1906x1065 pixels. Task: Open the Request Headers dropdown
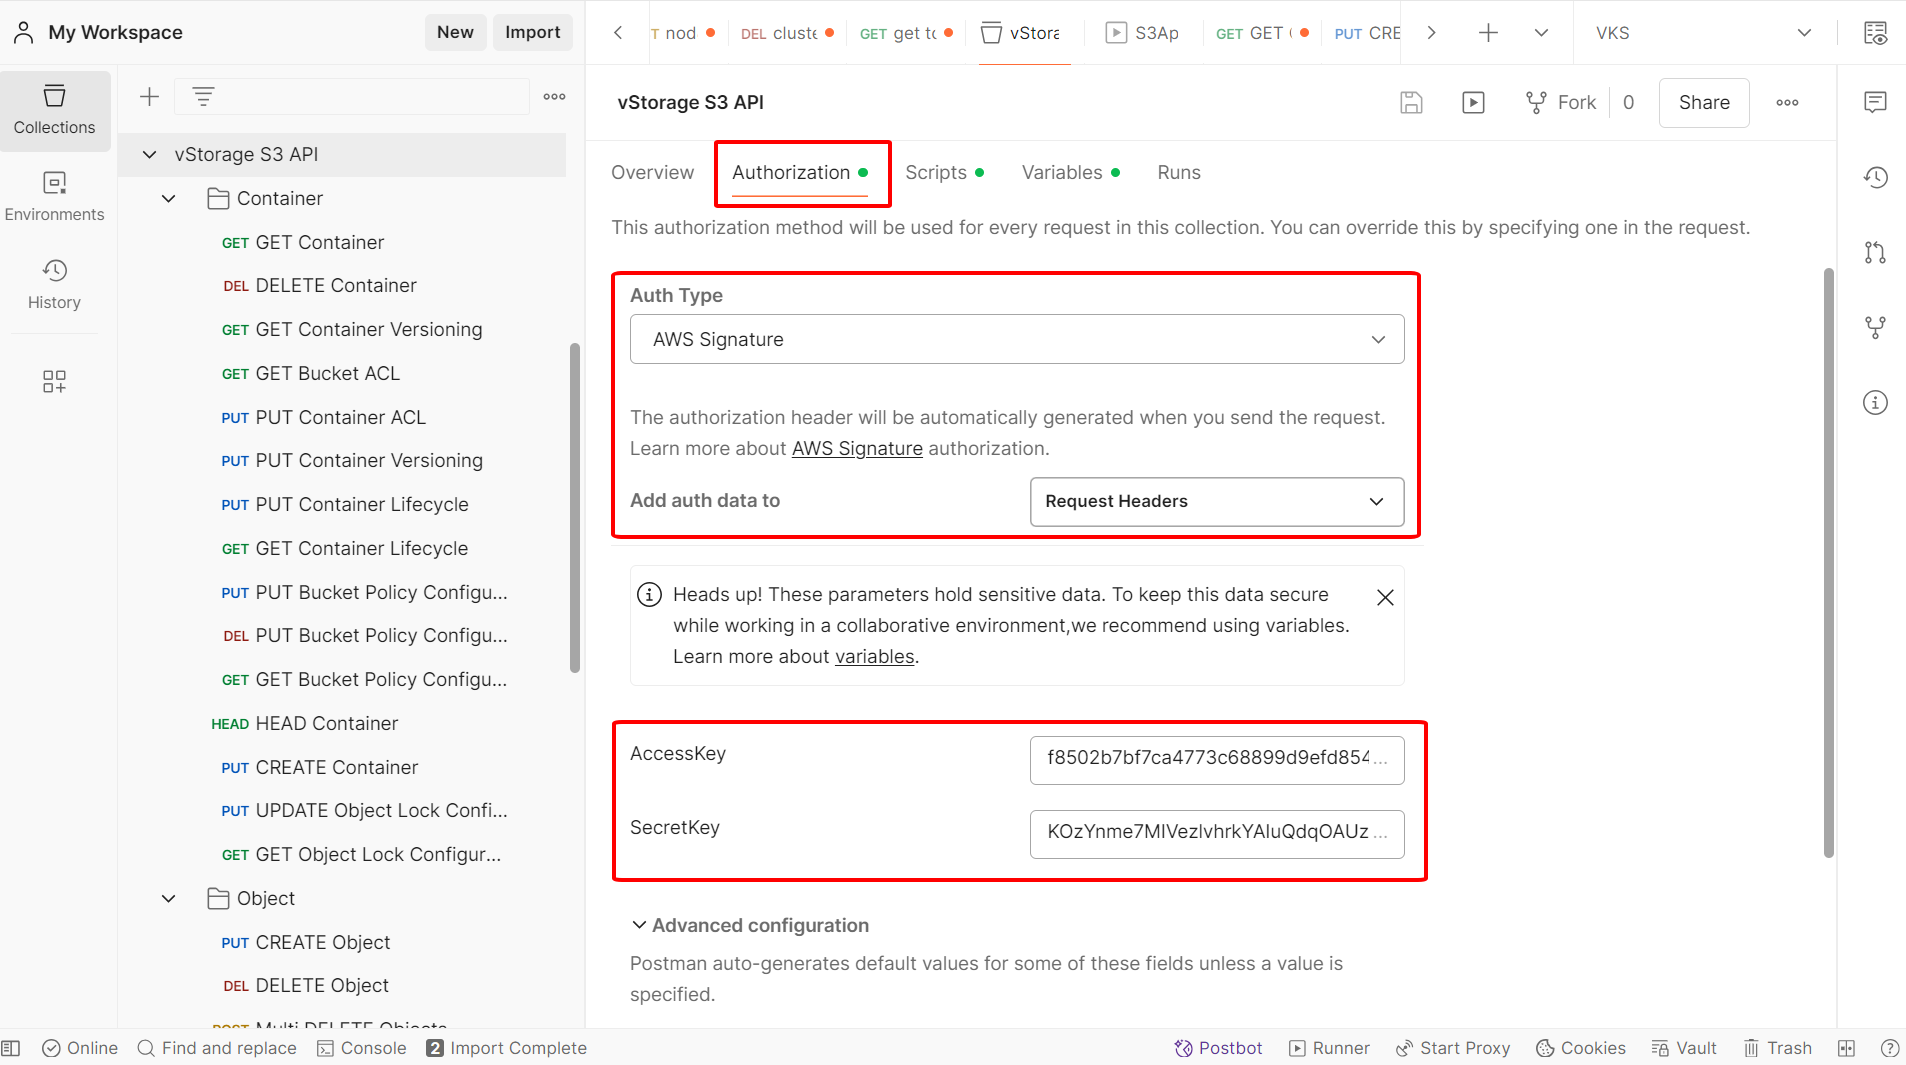point(1216,501)
